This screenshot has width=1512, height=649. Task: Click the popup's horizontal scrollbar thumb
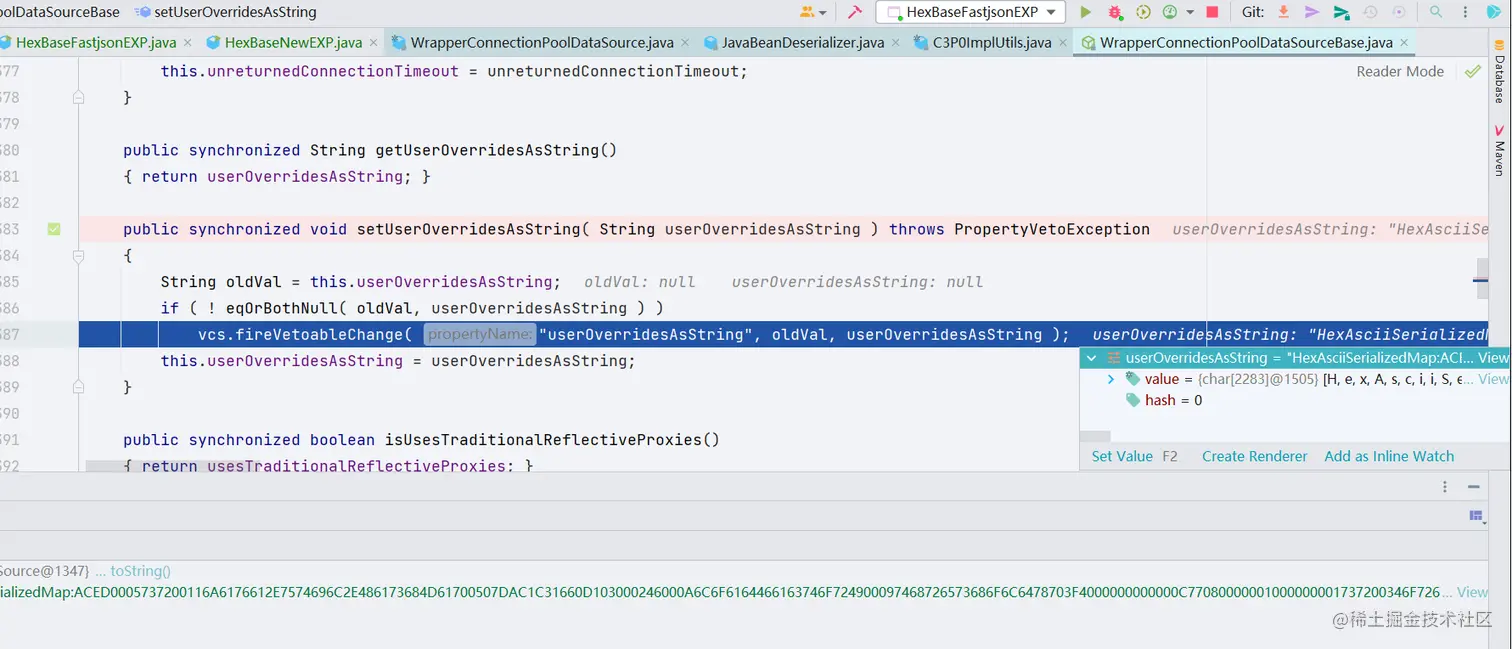[1095, 436]
